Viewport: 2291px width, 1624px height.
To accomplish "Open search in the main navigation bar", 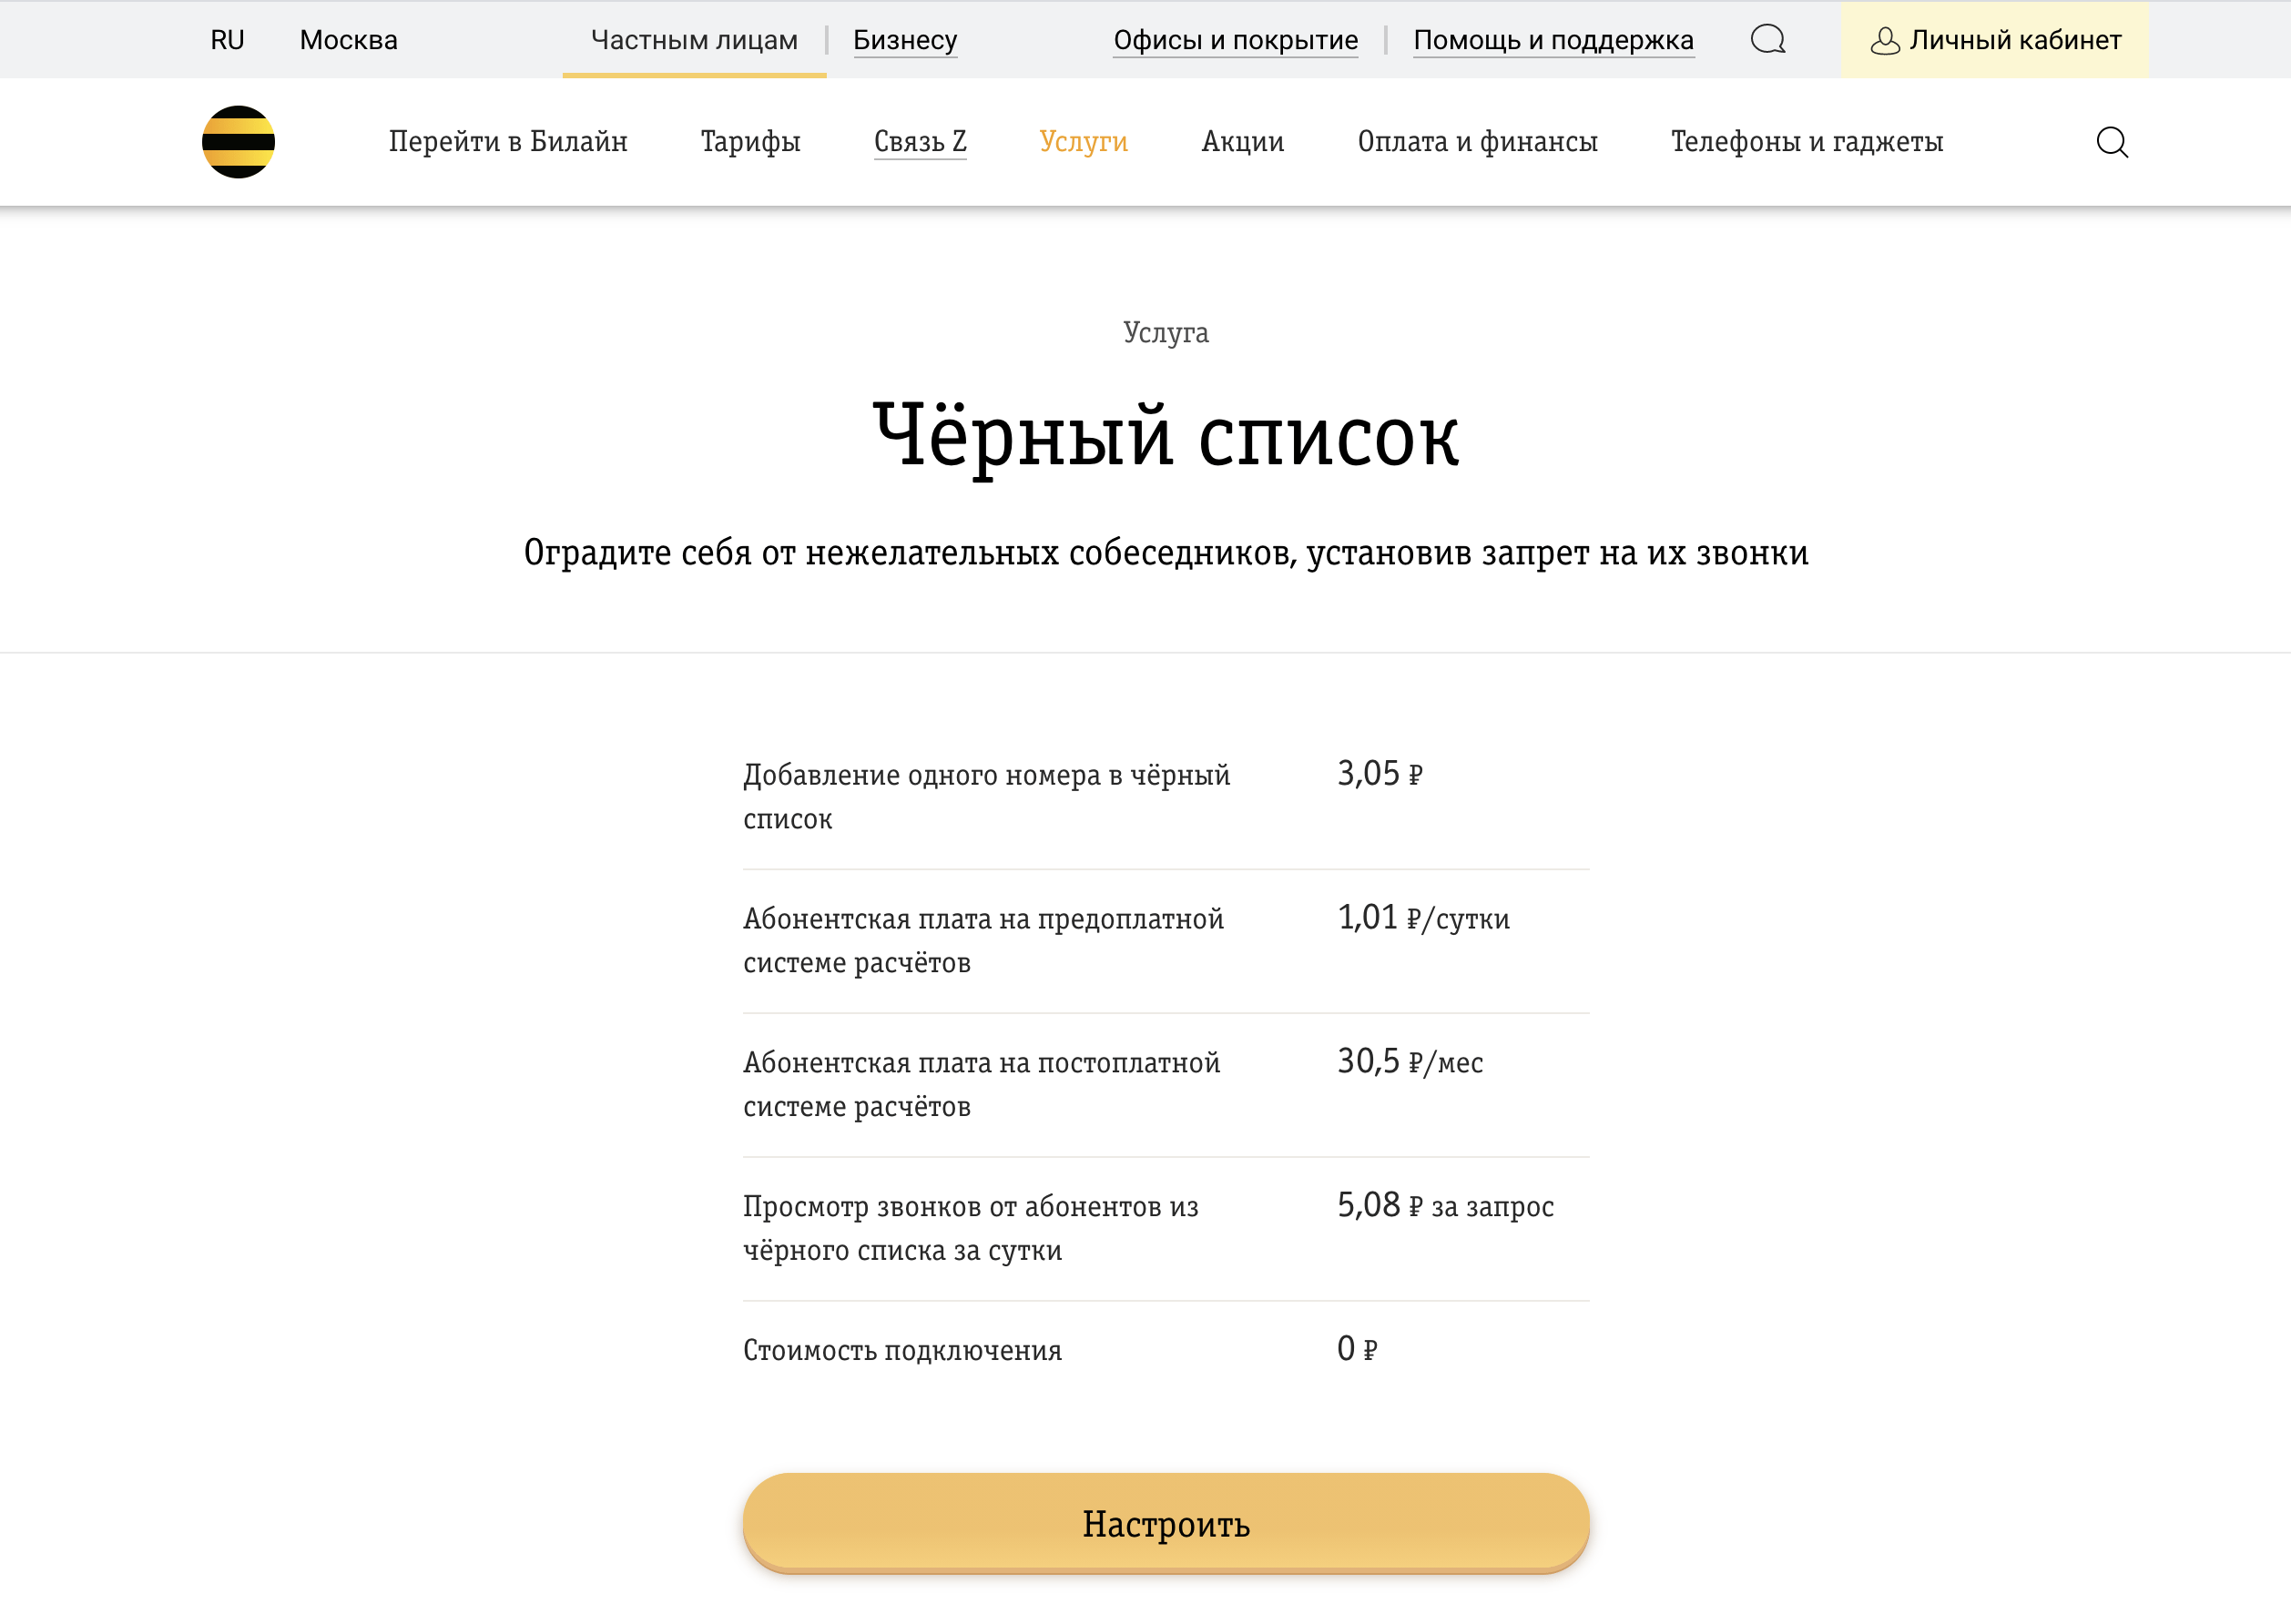I will (x=2112, y=141).
